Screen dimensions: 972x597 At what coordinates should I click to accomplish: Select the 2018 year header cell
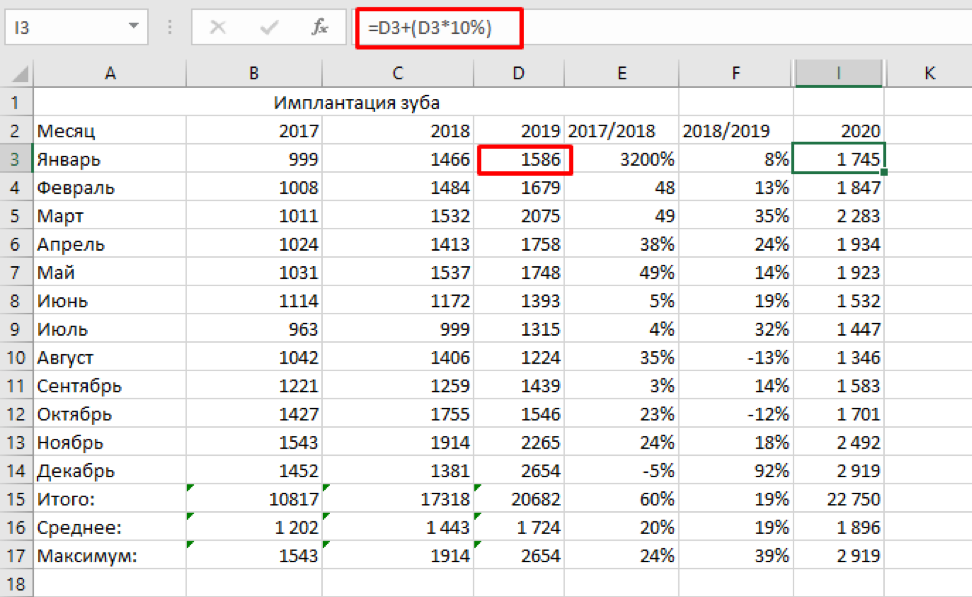click(398, 131)
